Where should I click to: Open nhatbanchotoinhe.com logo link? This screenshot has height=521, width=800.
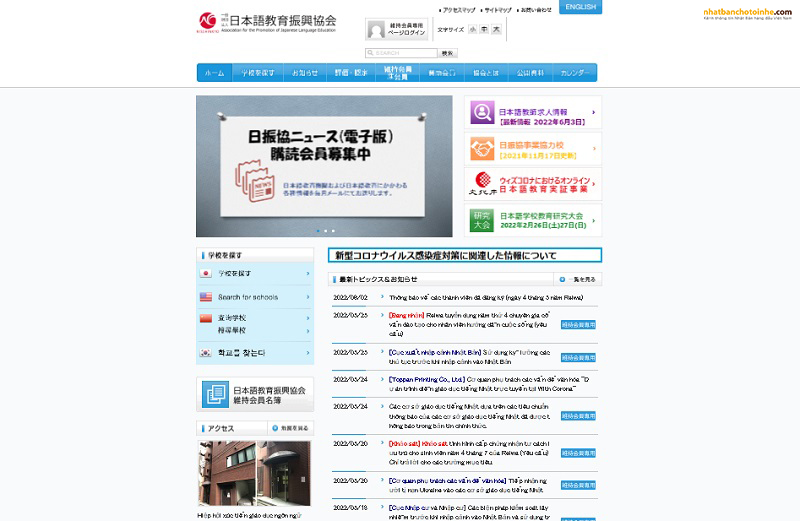click(747, 14)
